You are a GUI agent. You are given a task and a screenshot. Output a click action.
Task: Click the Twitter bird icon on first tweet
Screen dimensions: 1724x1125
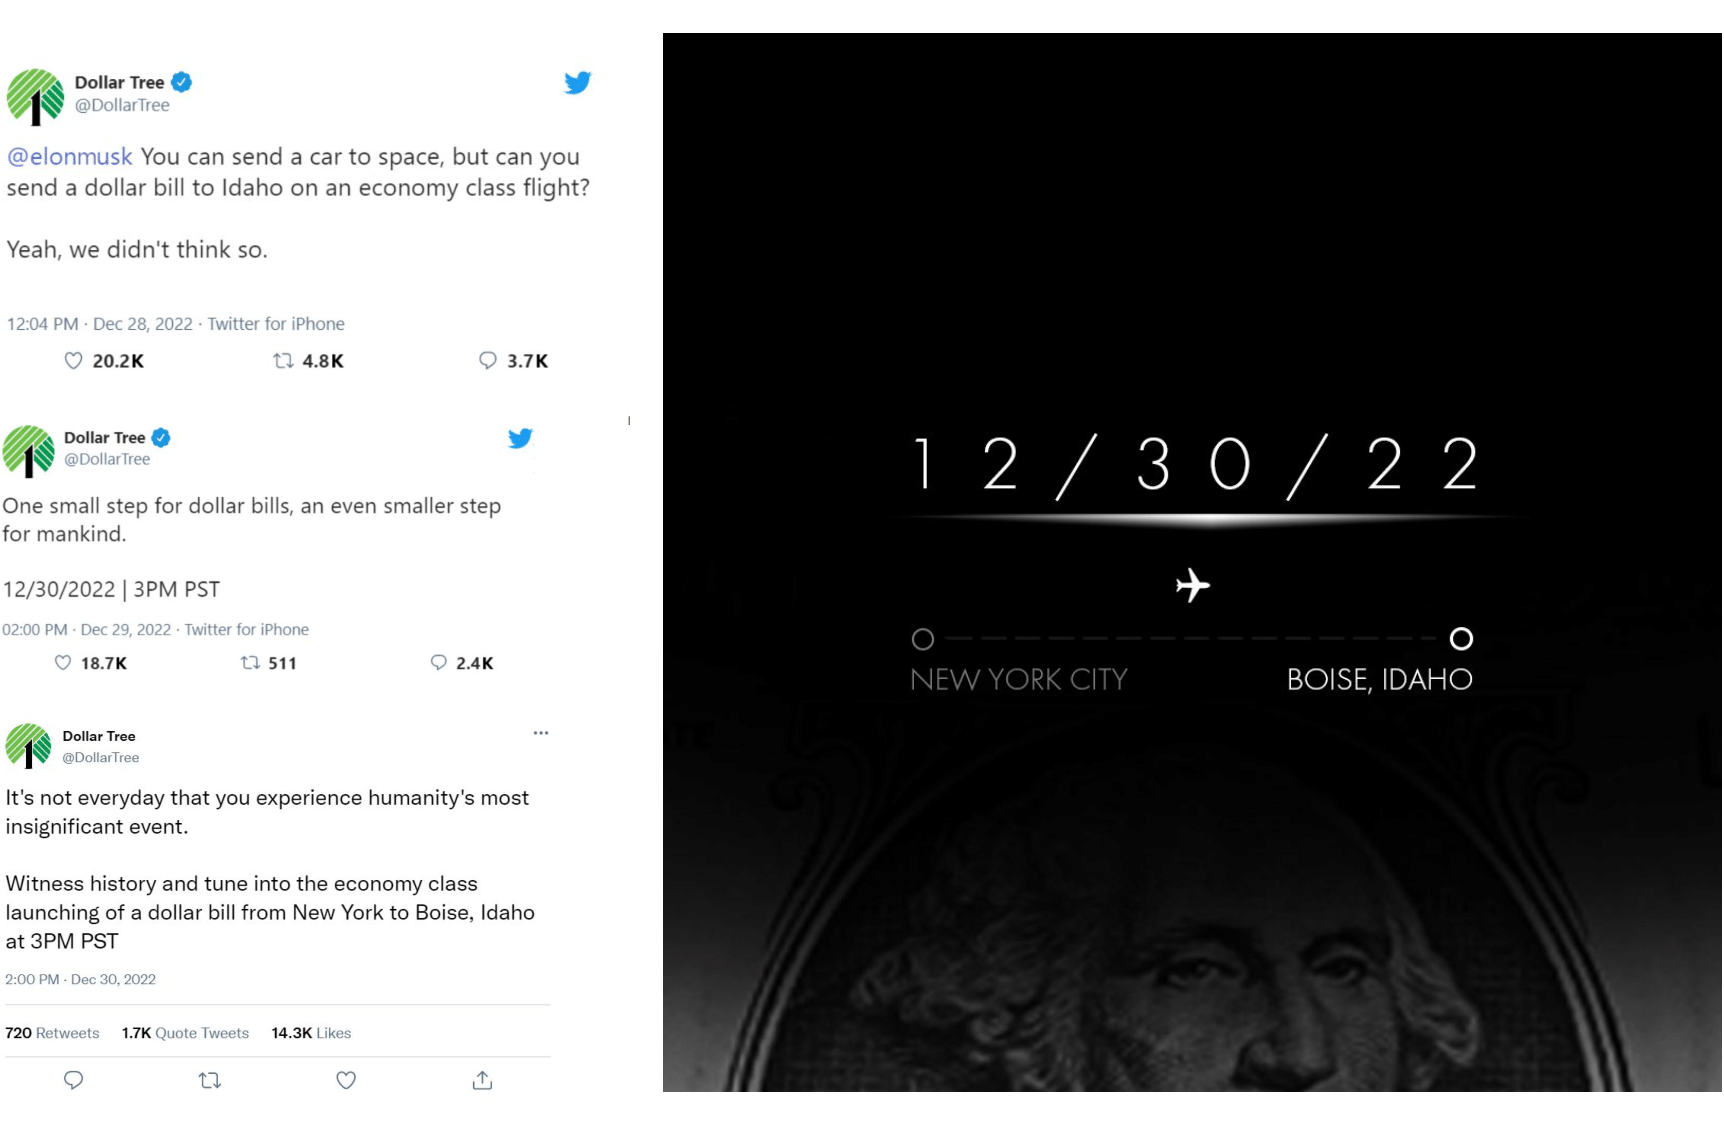click(x=578, y=83)
